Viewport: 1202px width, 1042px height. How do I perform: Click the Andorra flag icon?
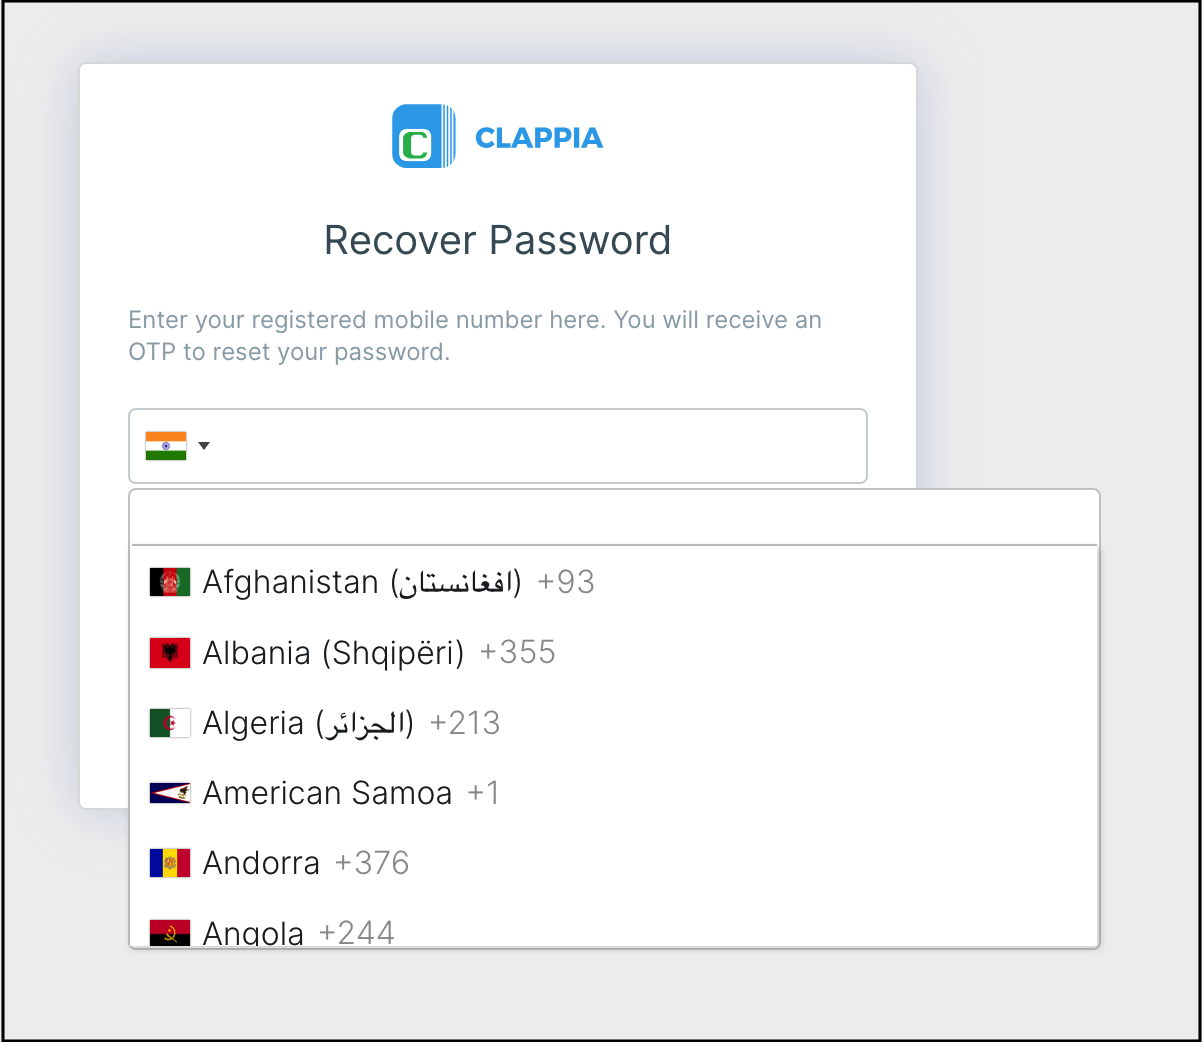click(169, 862)
